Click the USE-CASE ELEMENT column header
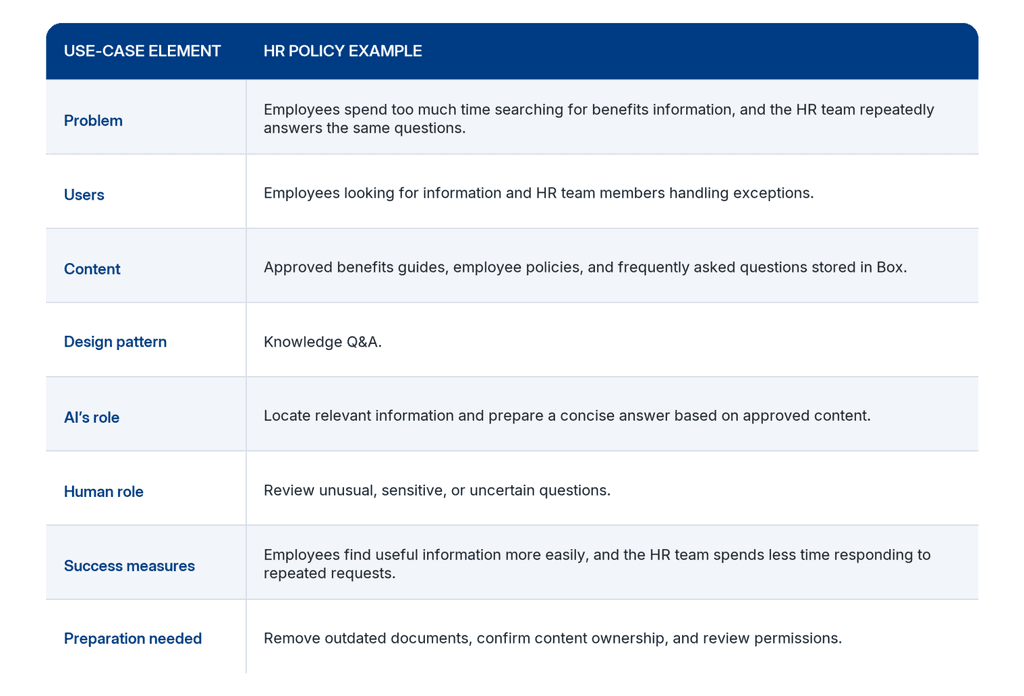1024x696 pixels. [142, 51]
